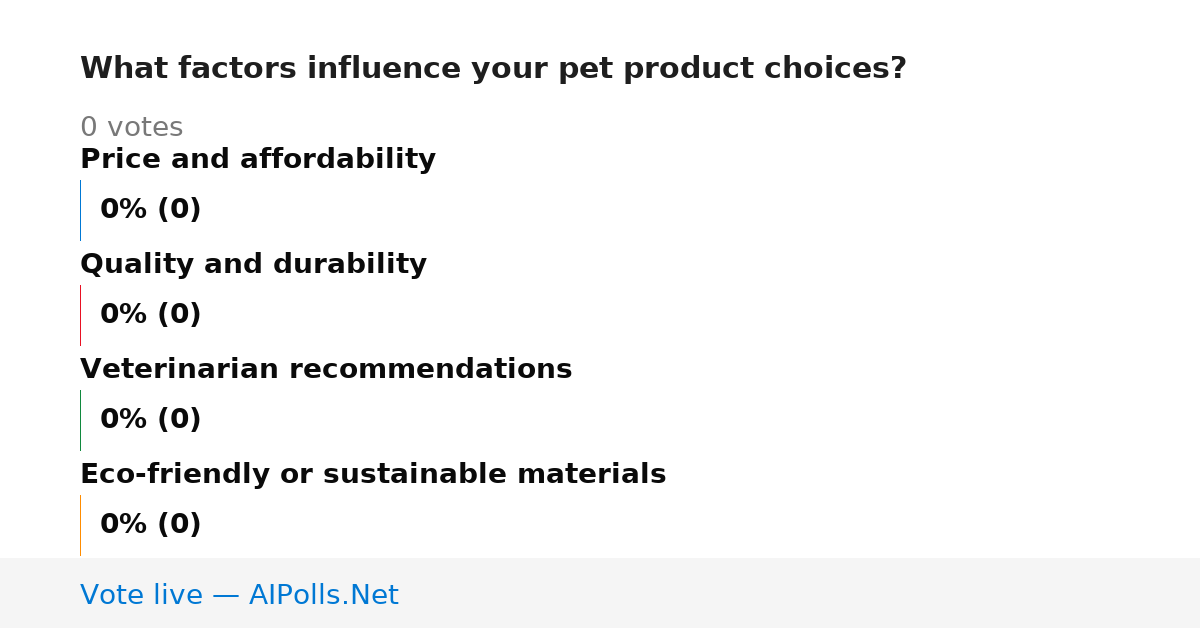Click 0% (0) result for Eco-friendly materials
This screenshot has height=628, width=1200.
tap(150, 525)
